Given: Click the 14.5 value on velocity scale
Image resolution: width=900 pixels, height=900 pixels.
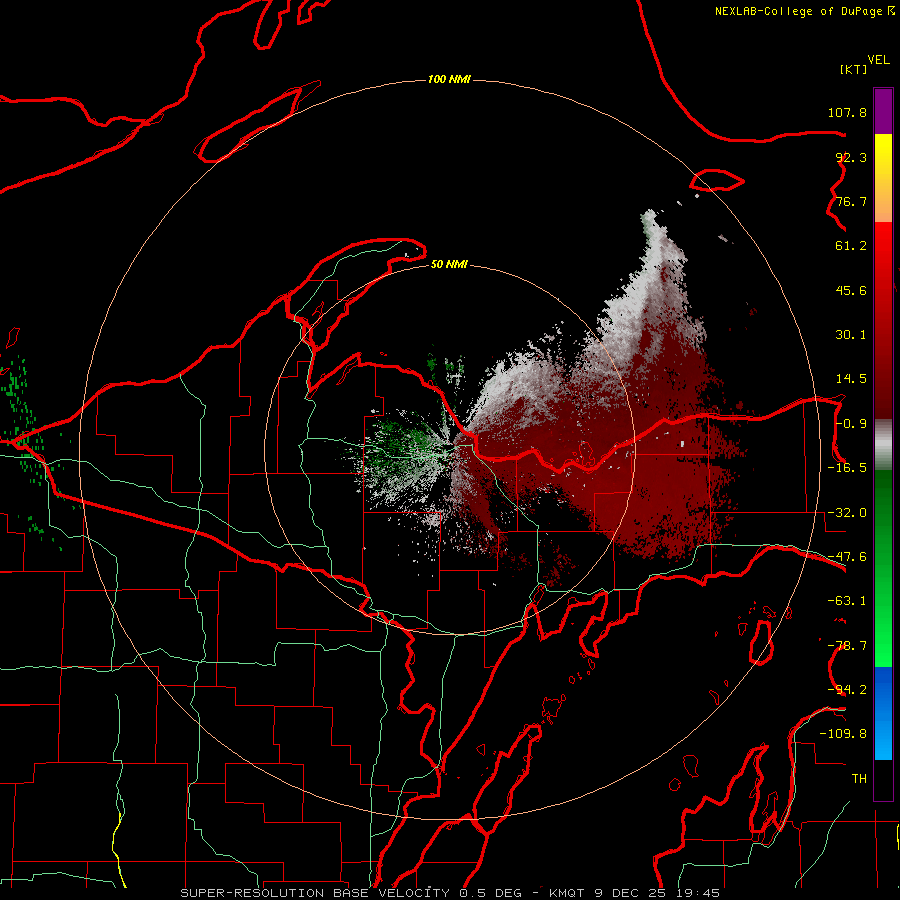Looking at the screenshot, I should (x=851, y=379).
